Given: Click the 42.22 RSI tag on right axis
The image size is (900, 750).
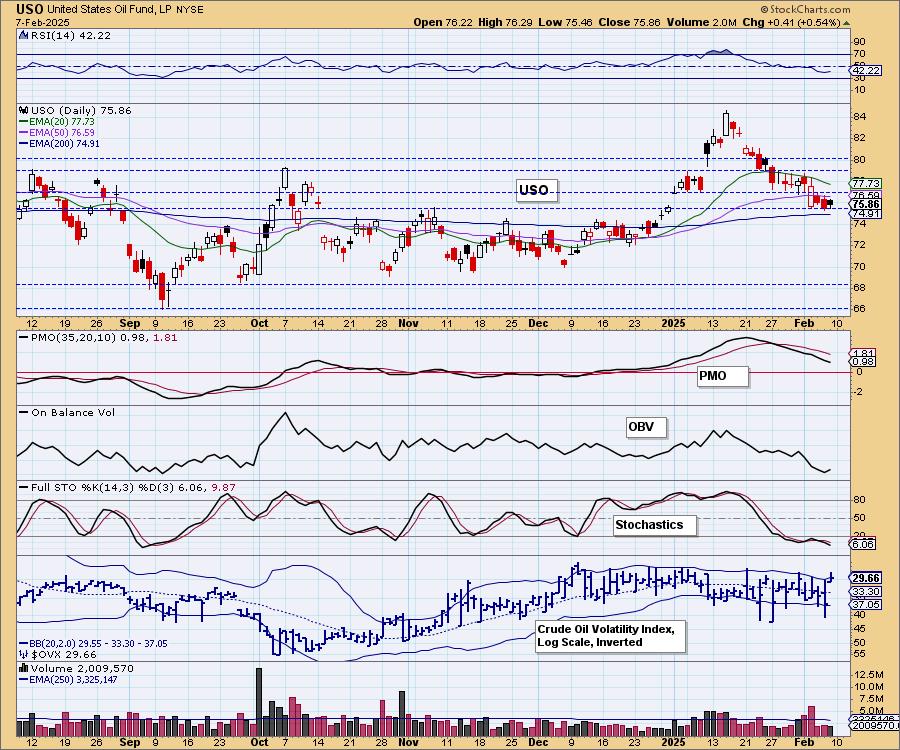Looking at the screenshot, I should (866, 70).
